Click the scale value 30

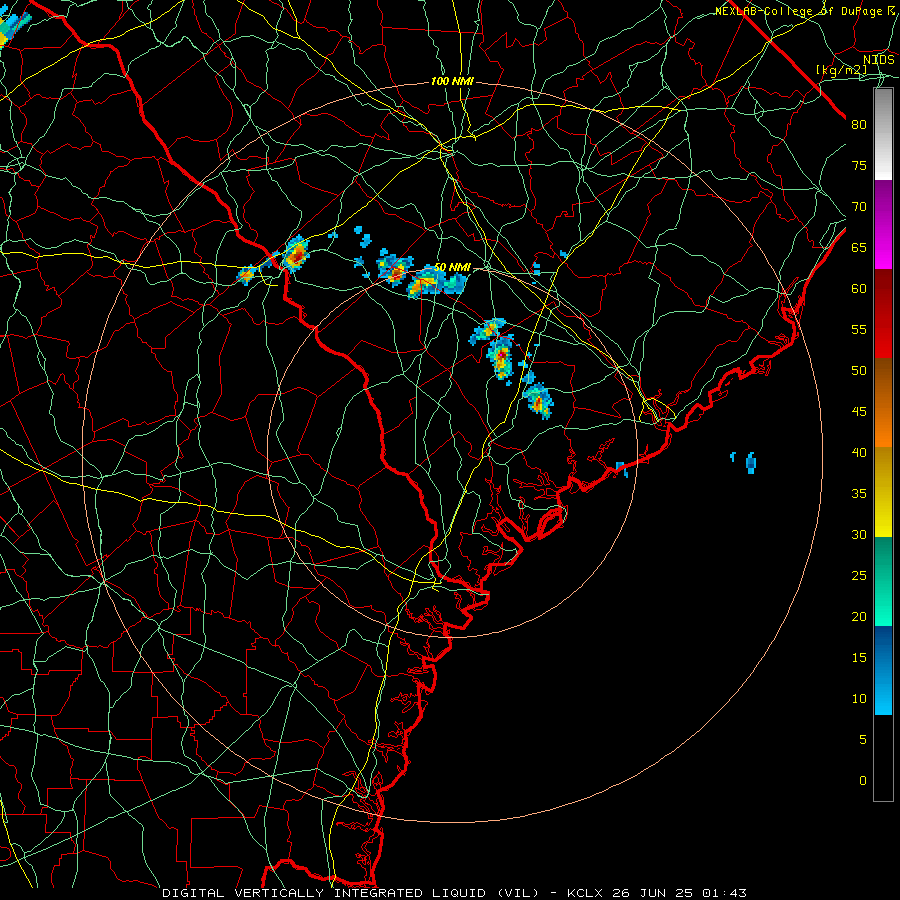(859, 535)
